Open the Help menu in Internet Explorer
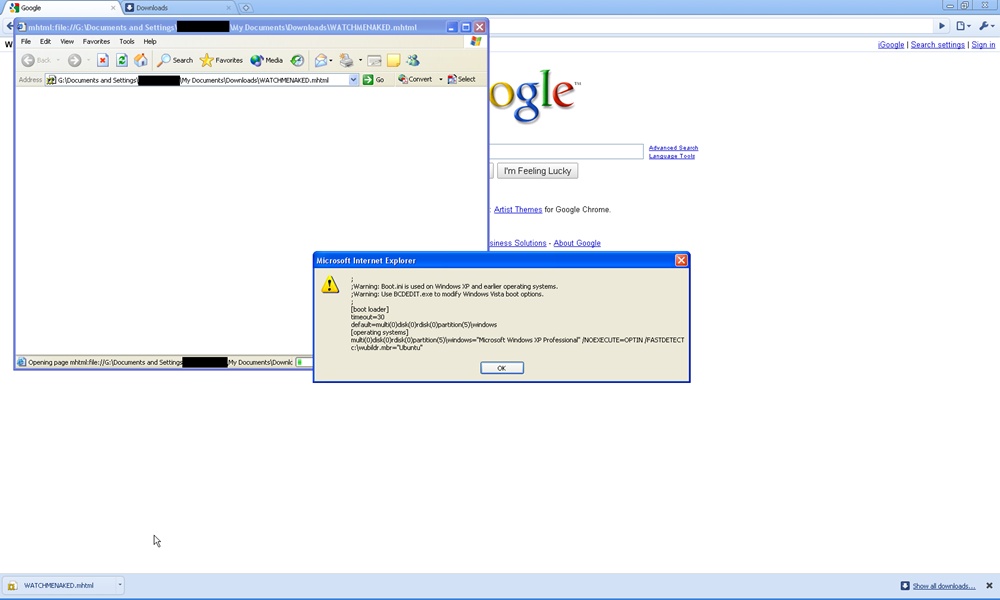 tap(150, 41)
